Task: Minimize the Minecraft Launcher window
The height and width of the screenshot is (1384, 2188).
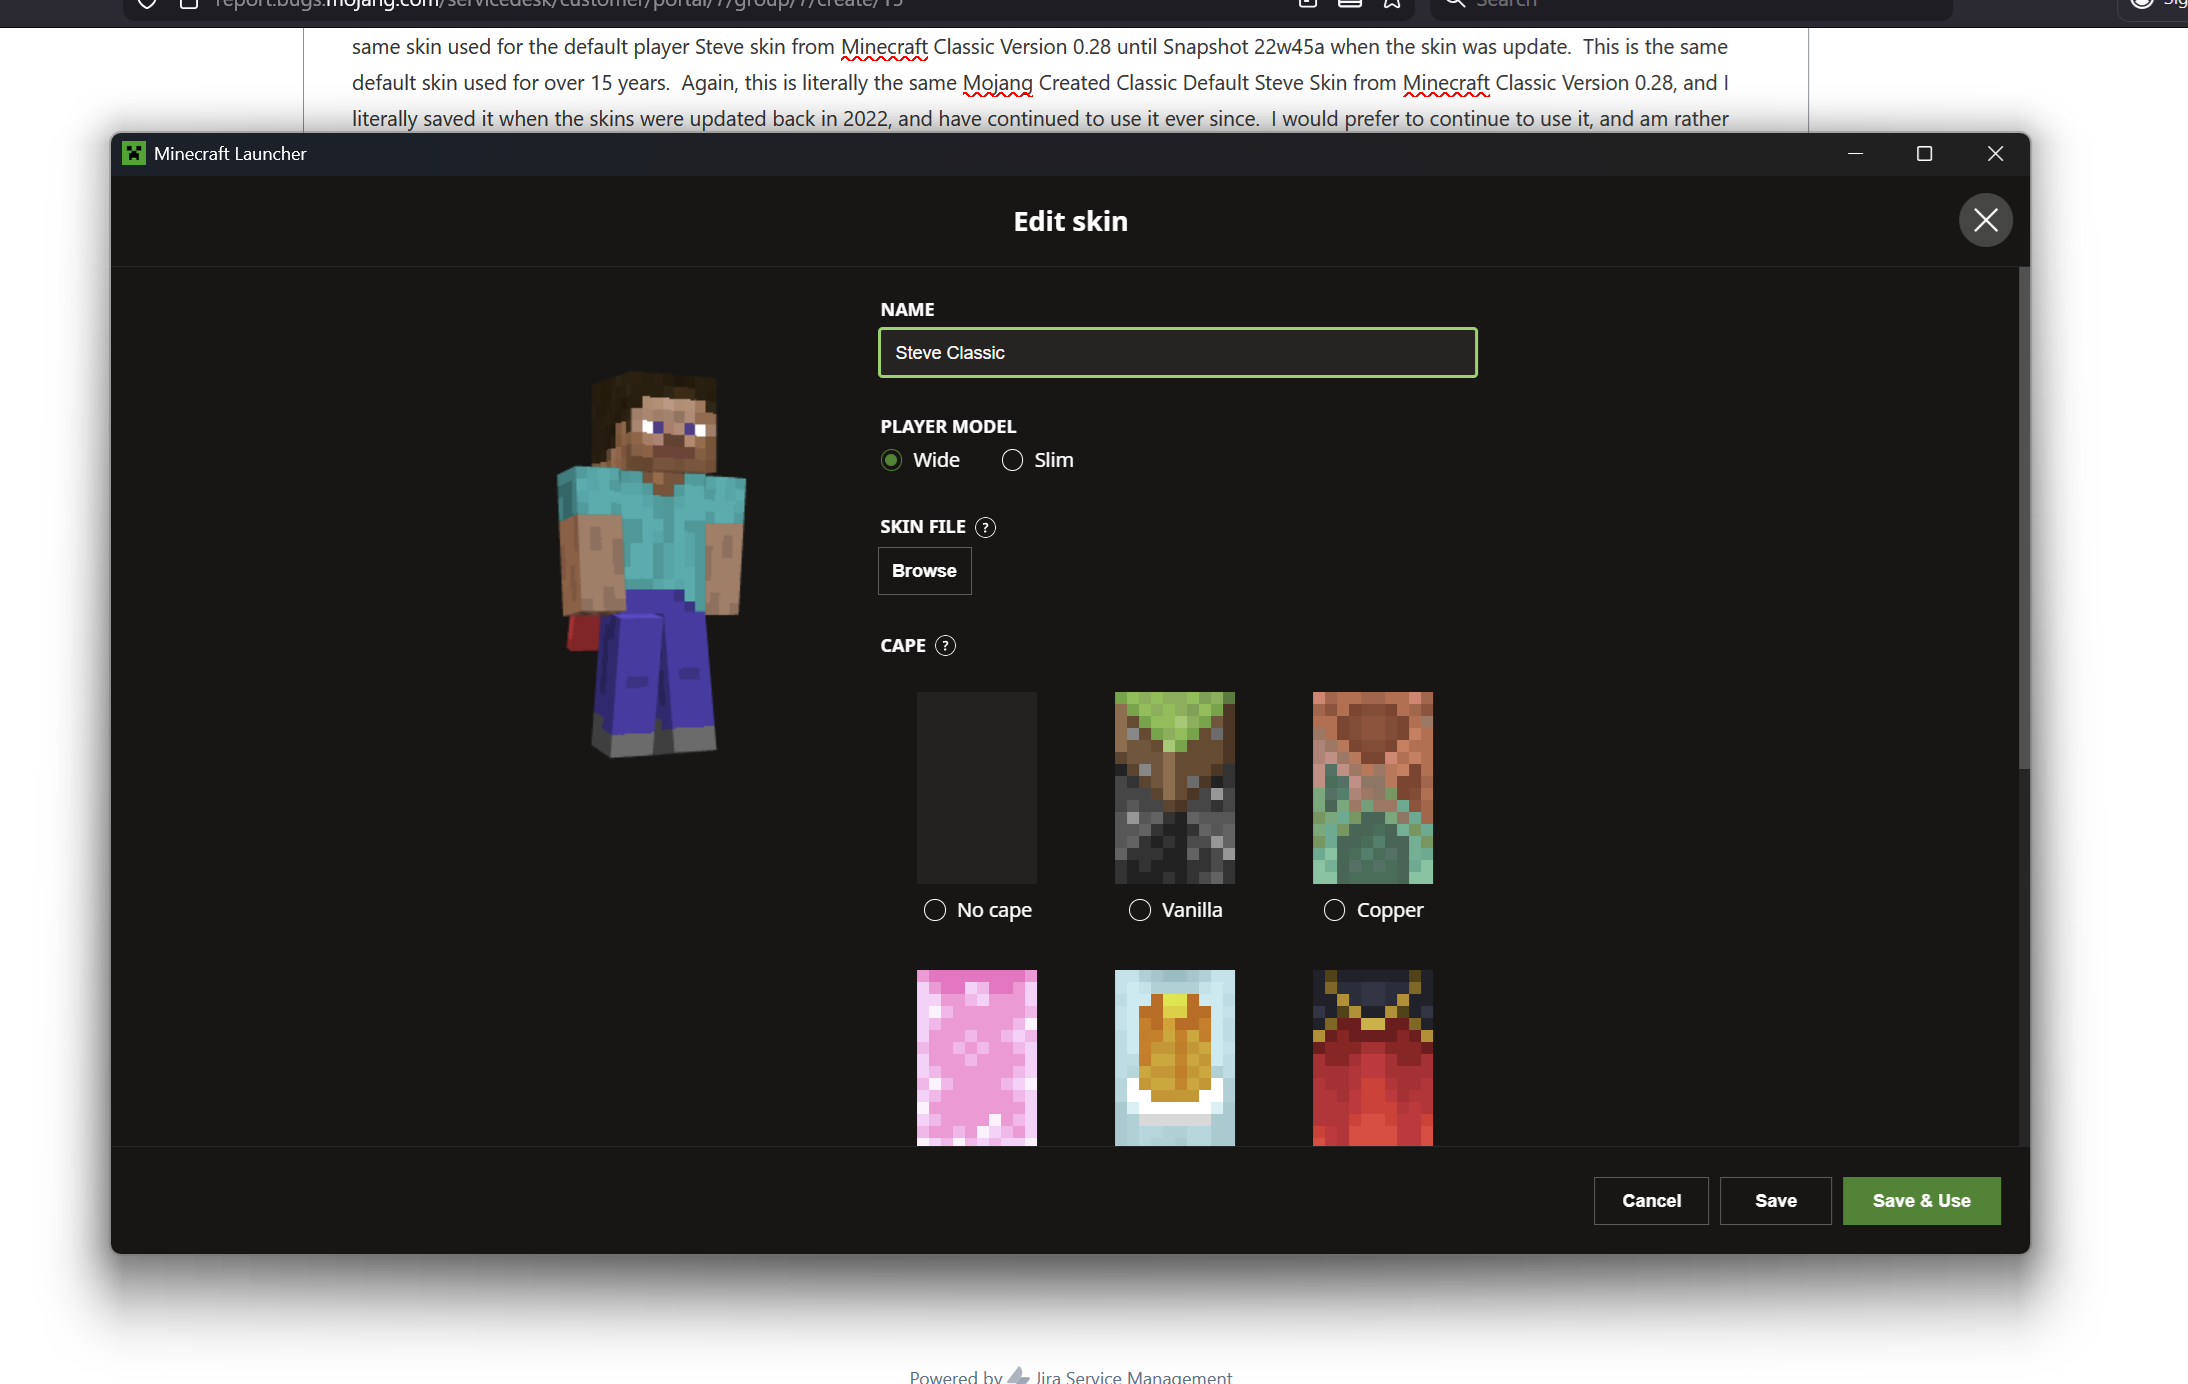Action: tap(1855, 153)
